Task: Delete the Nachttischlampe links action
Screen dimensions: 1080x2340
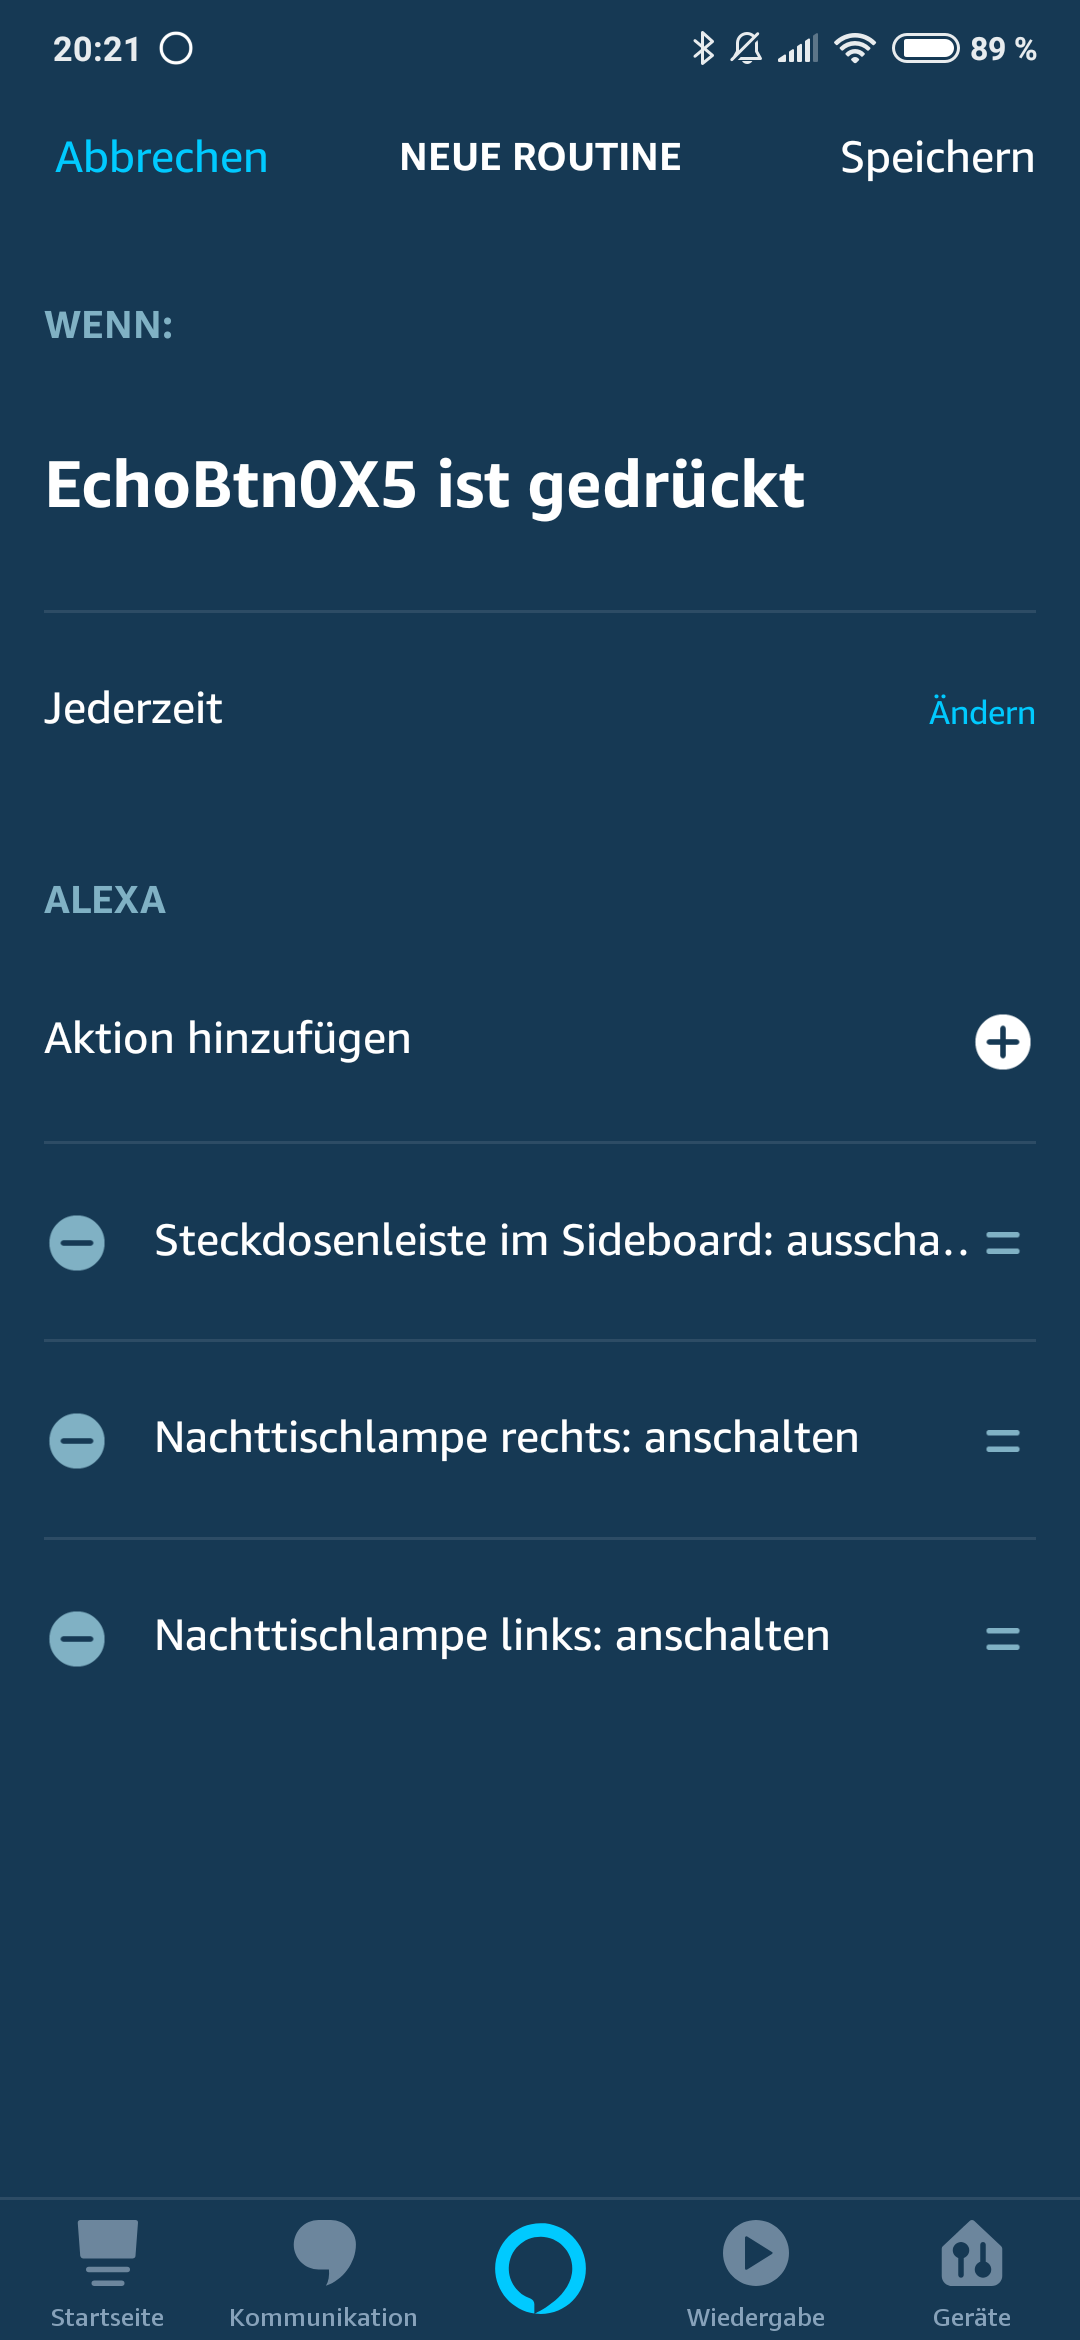Action: coord(77,1639)
